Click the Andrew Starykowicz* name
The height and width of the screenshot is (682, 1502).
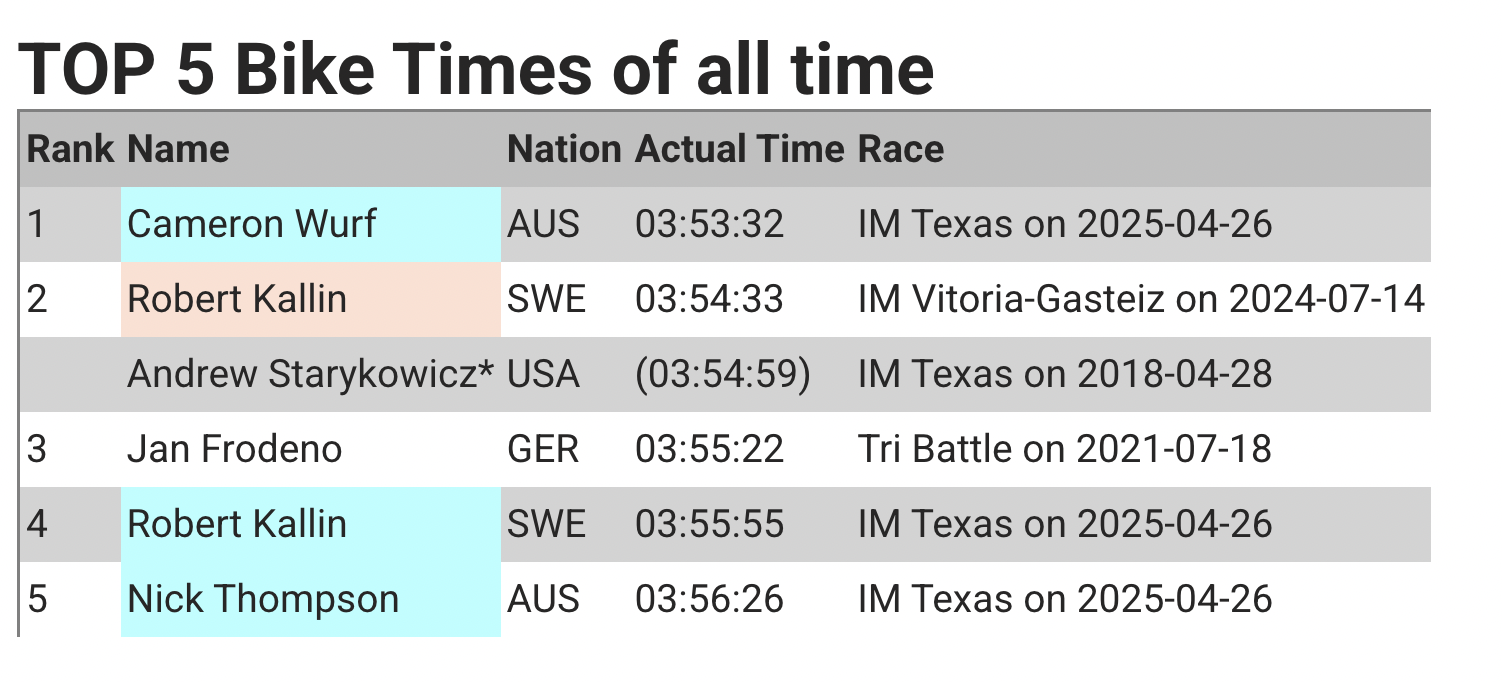tap(311, 374)
